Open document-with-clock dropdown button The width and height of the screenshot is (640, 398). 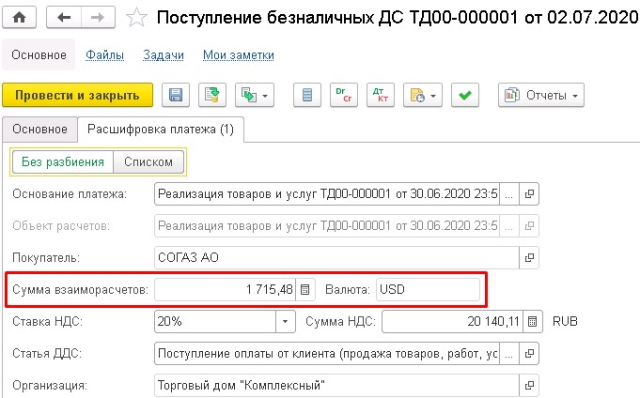coord(422,95)
